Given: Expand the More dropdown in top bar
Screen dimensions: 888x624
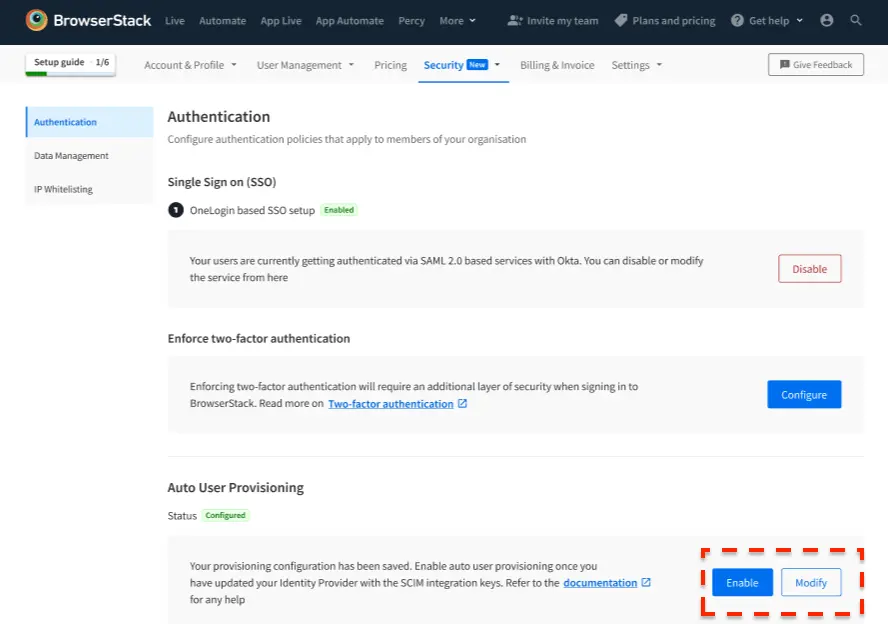Looking at the screenshot, I should (x=458, y=20).
